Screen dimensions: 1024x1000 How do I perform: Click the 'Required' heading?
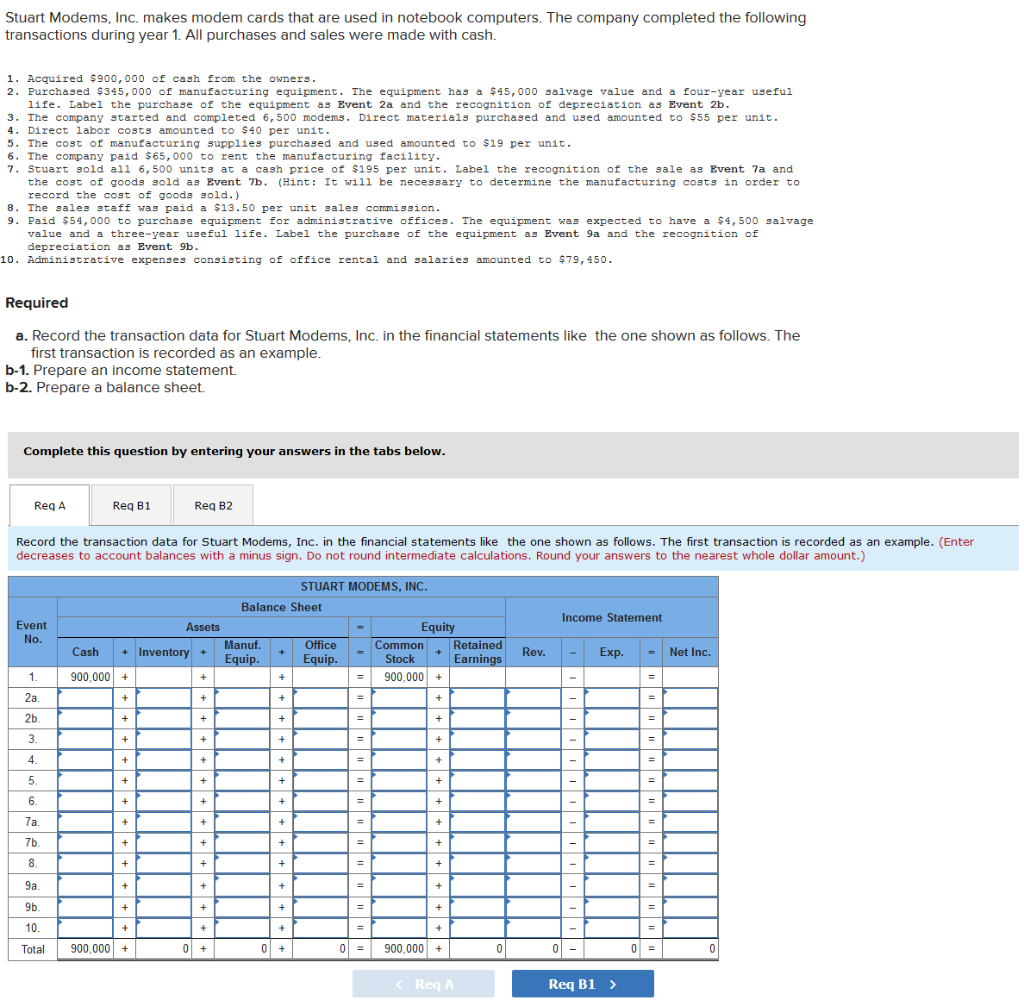(37, 302)
